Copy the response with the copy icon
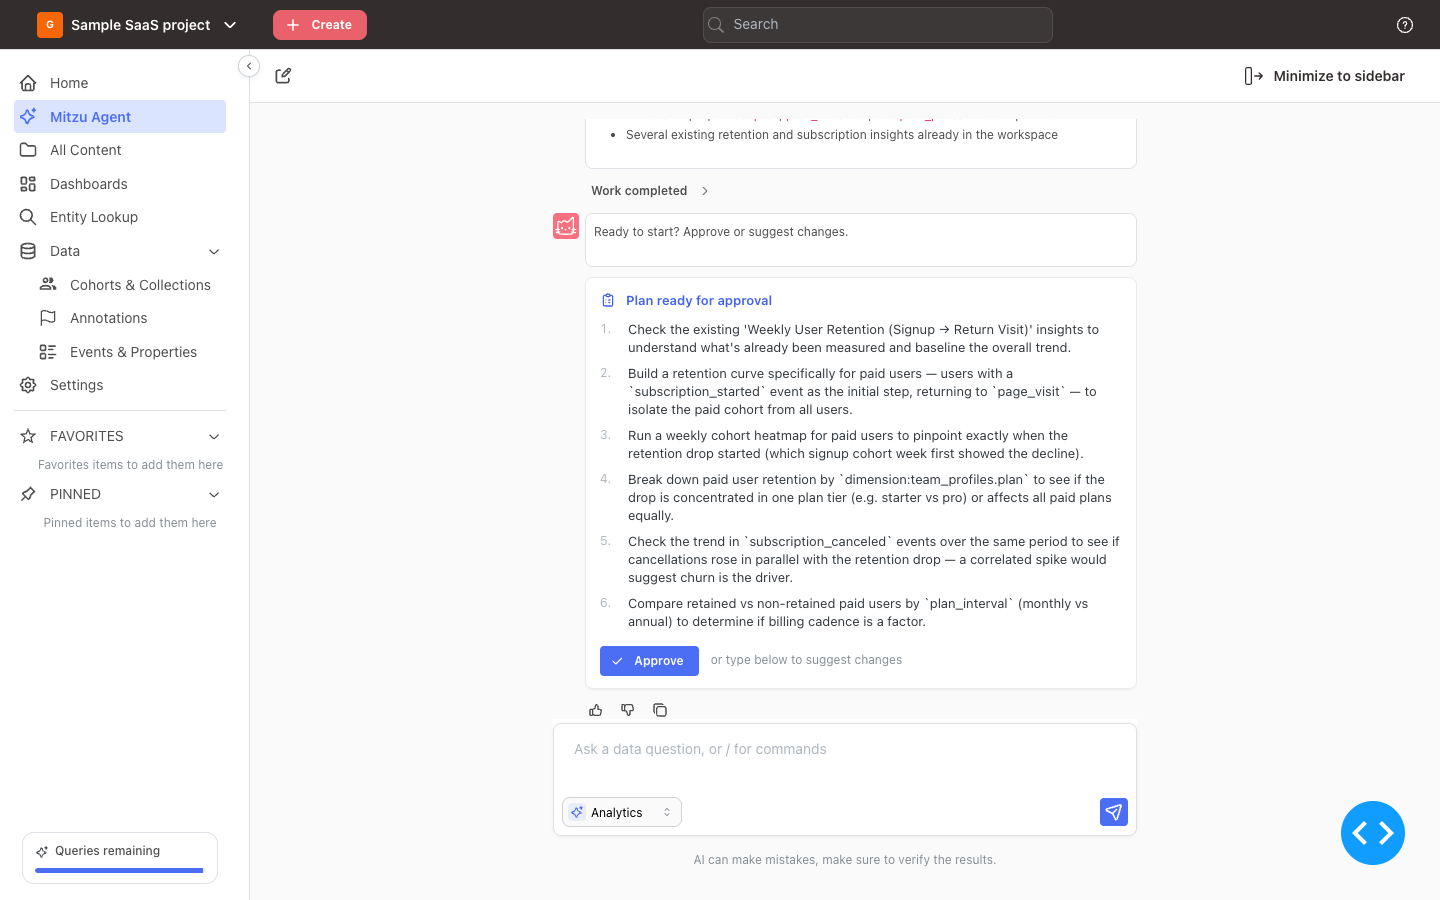This screenshot has width=1440, height=900. click(660, 710)
